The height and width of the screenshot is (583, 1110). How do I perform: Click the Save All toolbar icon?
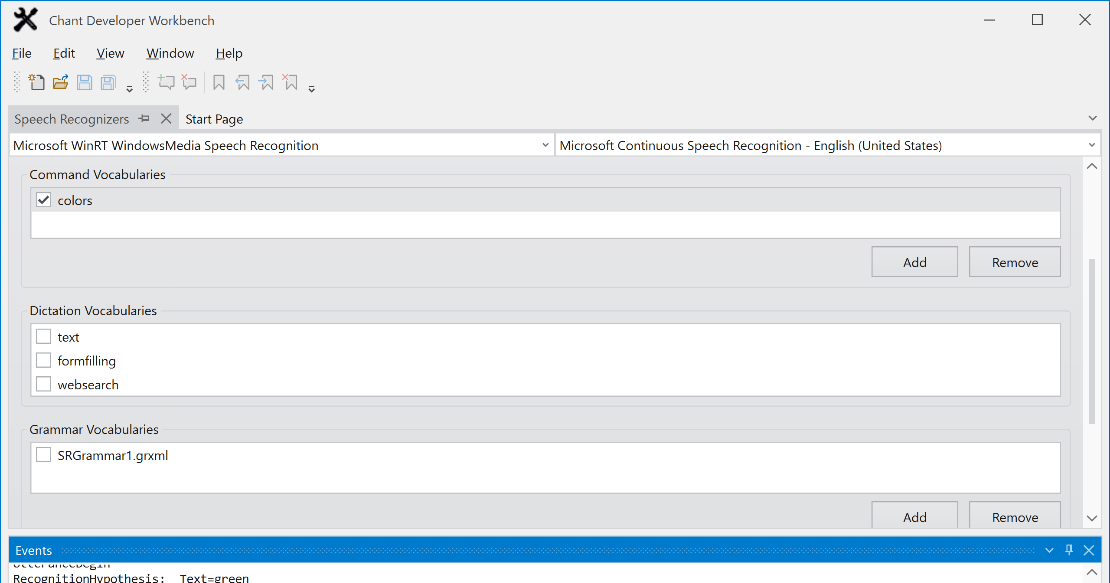[108, 83]
